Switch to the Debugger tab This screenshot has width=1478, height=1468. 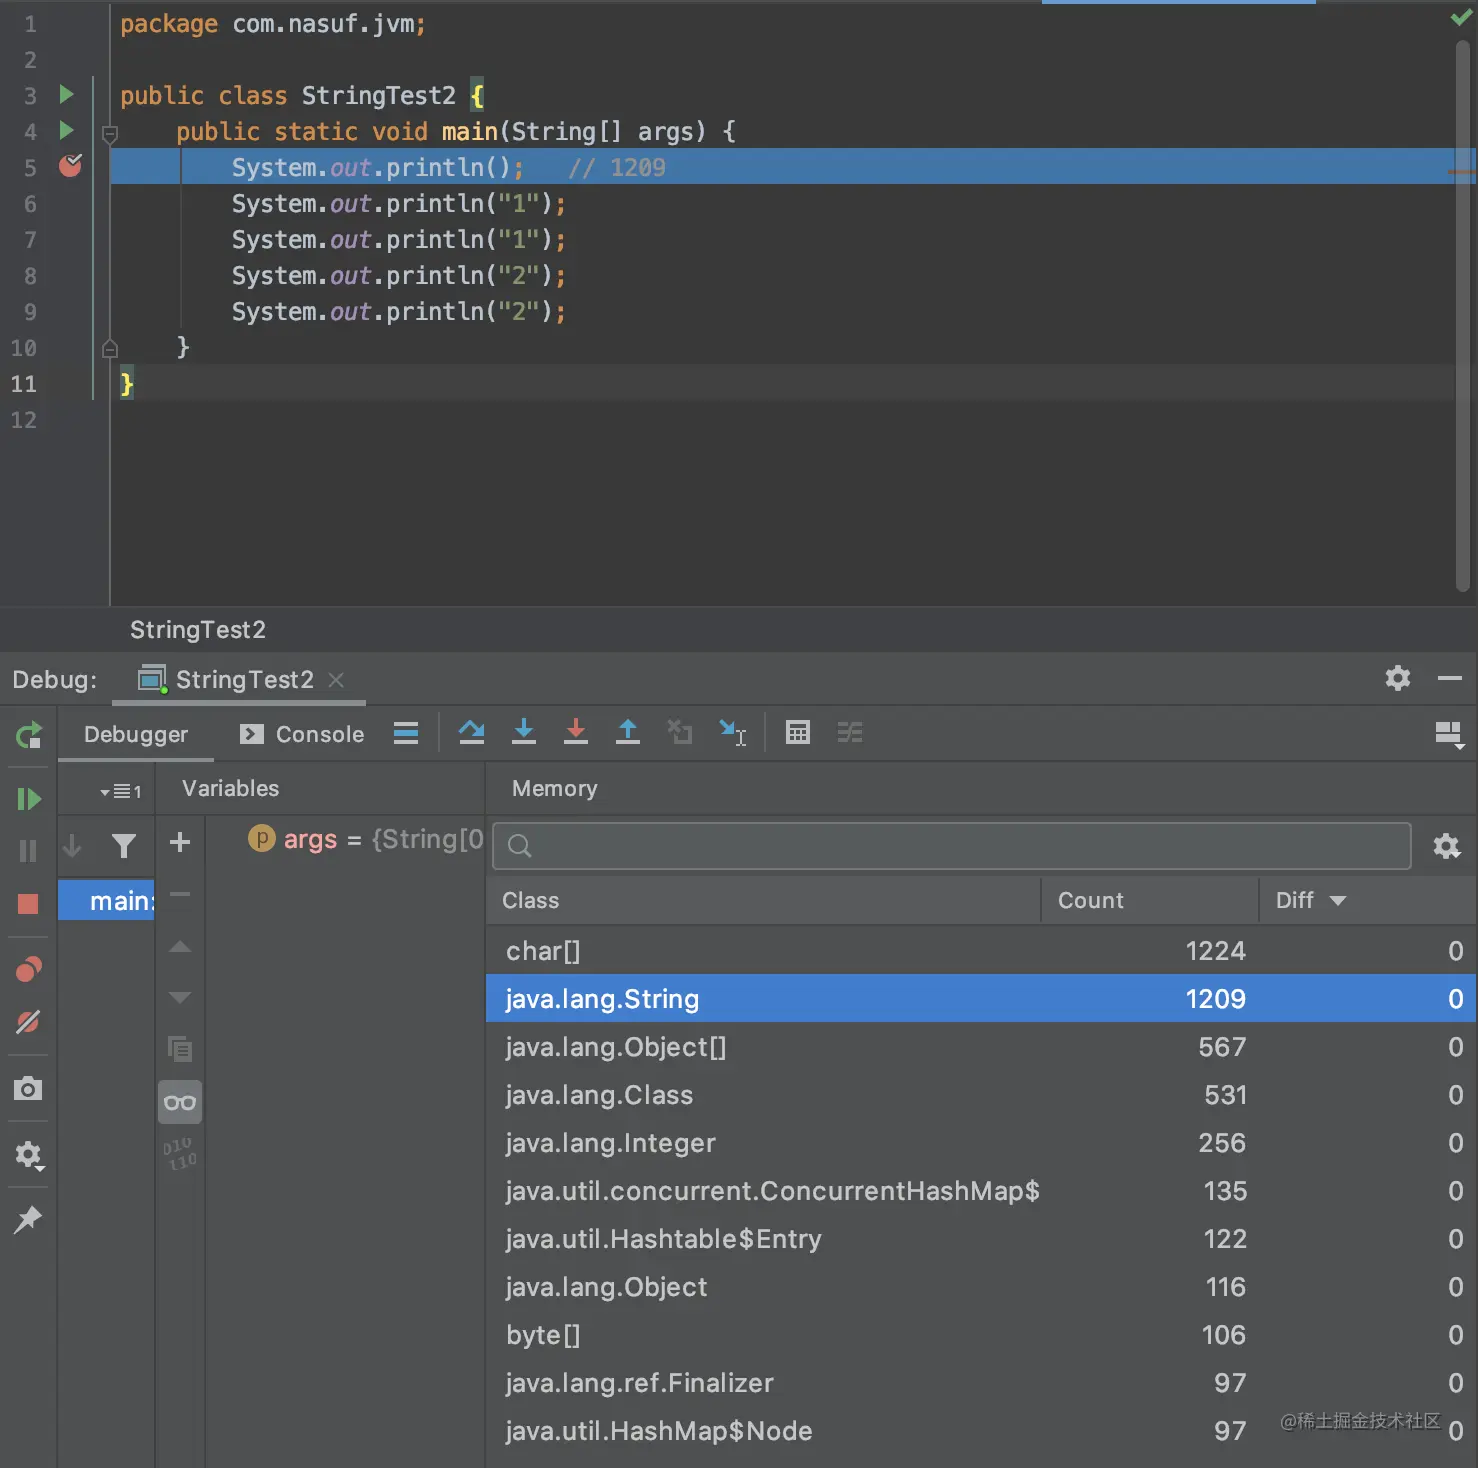click(136, 734)
